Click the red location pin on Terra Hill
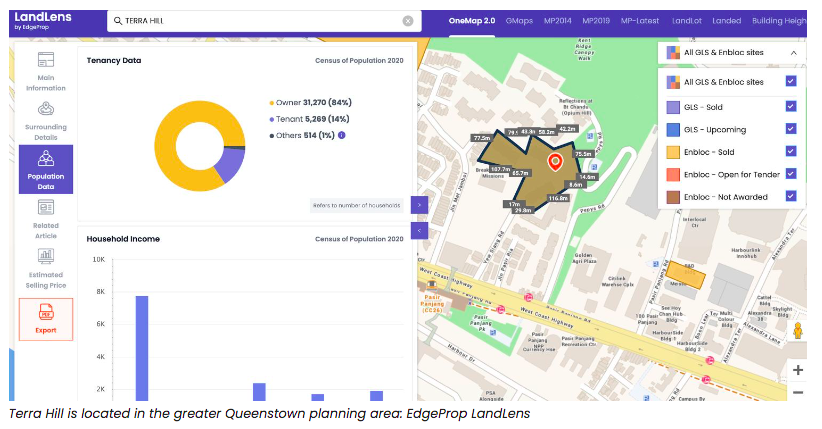Viewport: 822px width, 429px height. point(555,162)
